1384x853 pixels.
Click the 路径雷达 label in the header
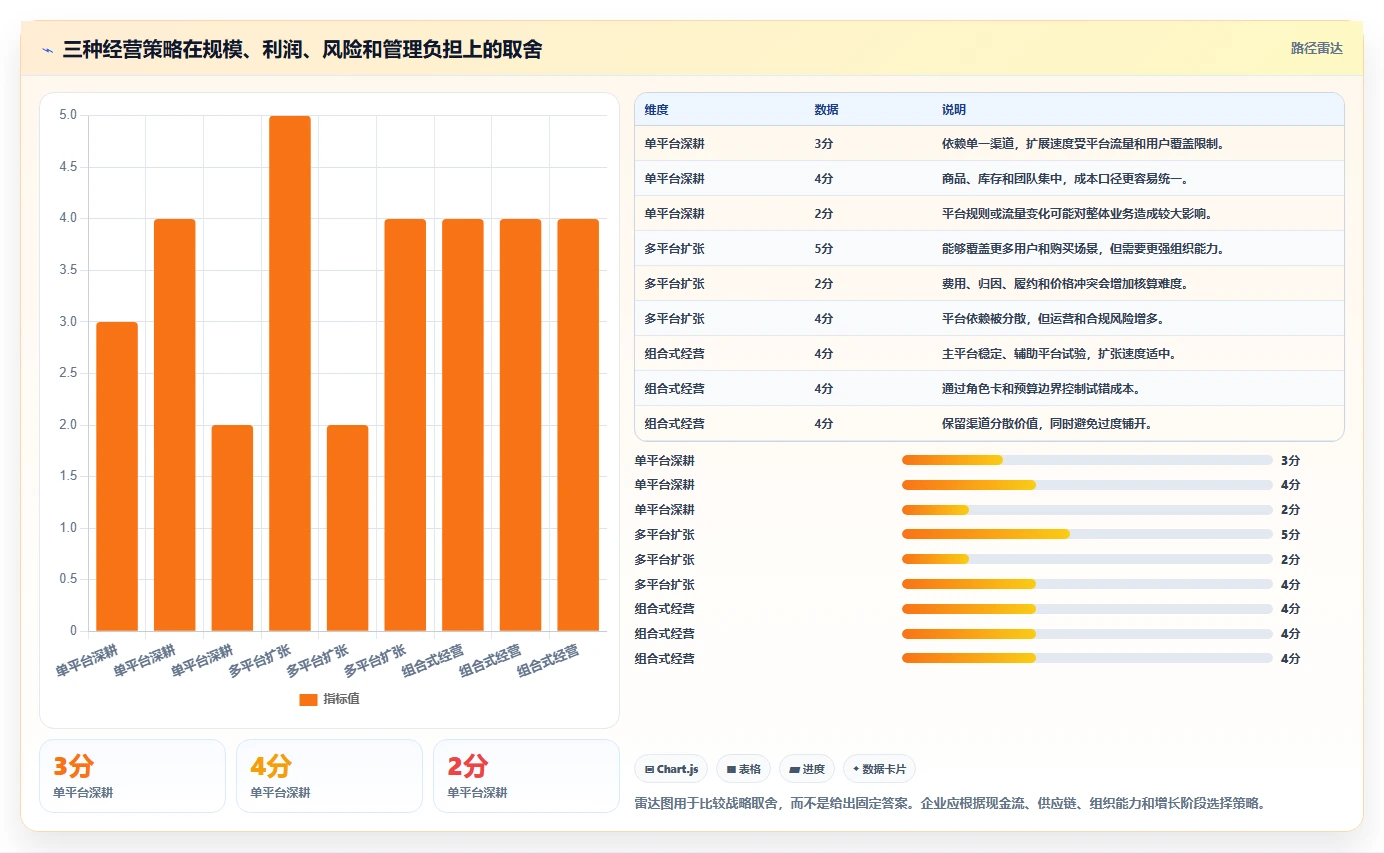click(x=1317, y=48)
